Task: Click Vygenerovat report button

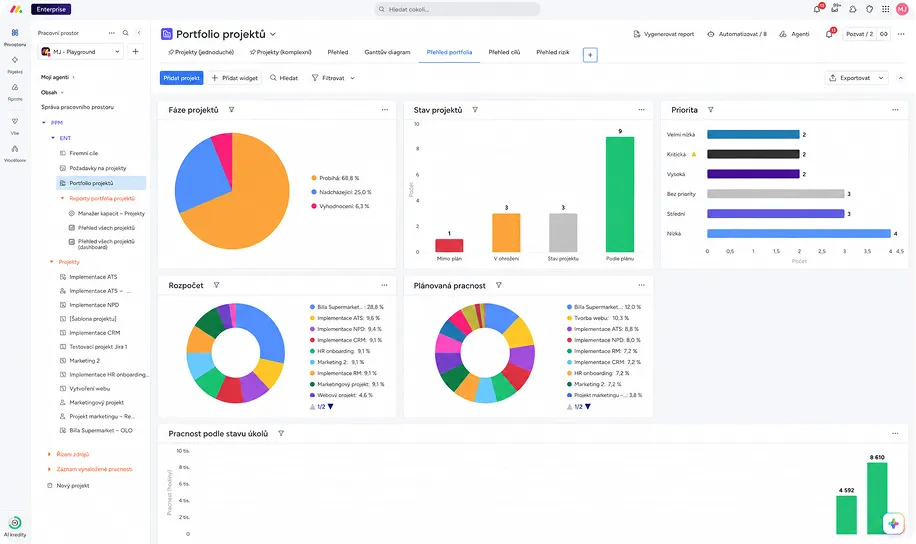Action: 664,34
